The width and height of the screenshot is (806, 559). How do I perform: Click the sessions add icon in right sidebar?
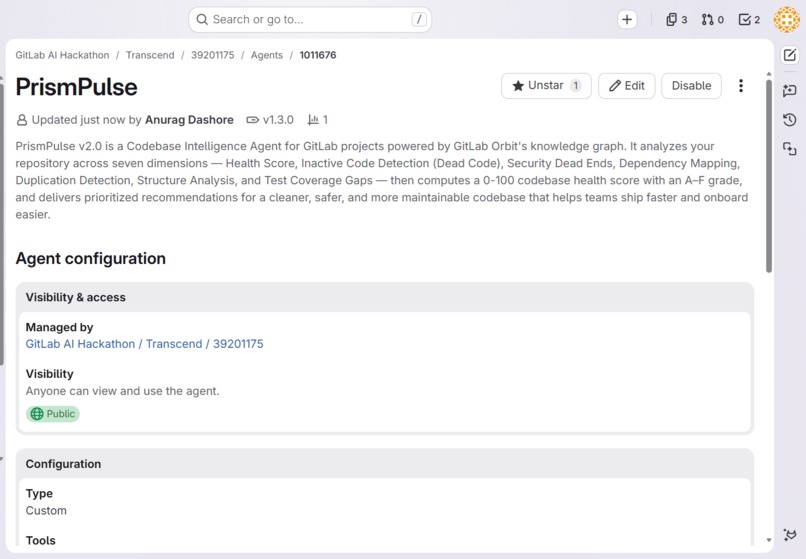coord(790,149)
